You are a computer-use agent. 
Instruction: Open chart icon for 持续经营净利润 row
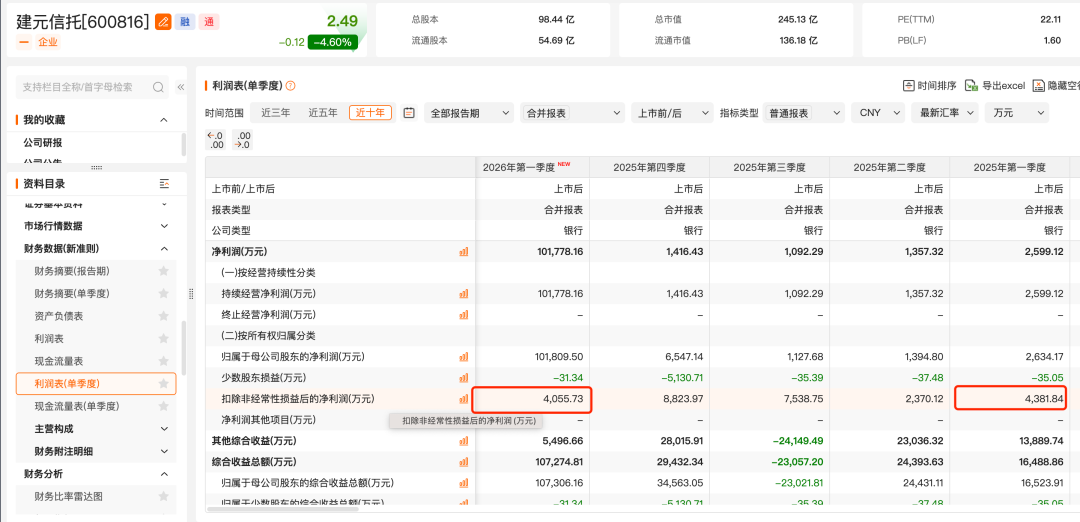point(464,294)
